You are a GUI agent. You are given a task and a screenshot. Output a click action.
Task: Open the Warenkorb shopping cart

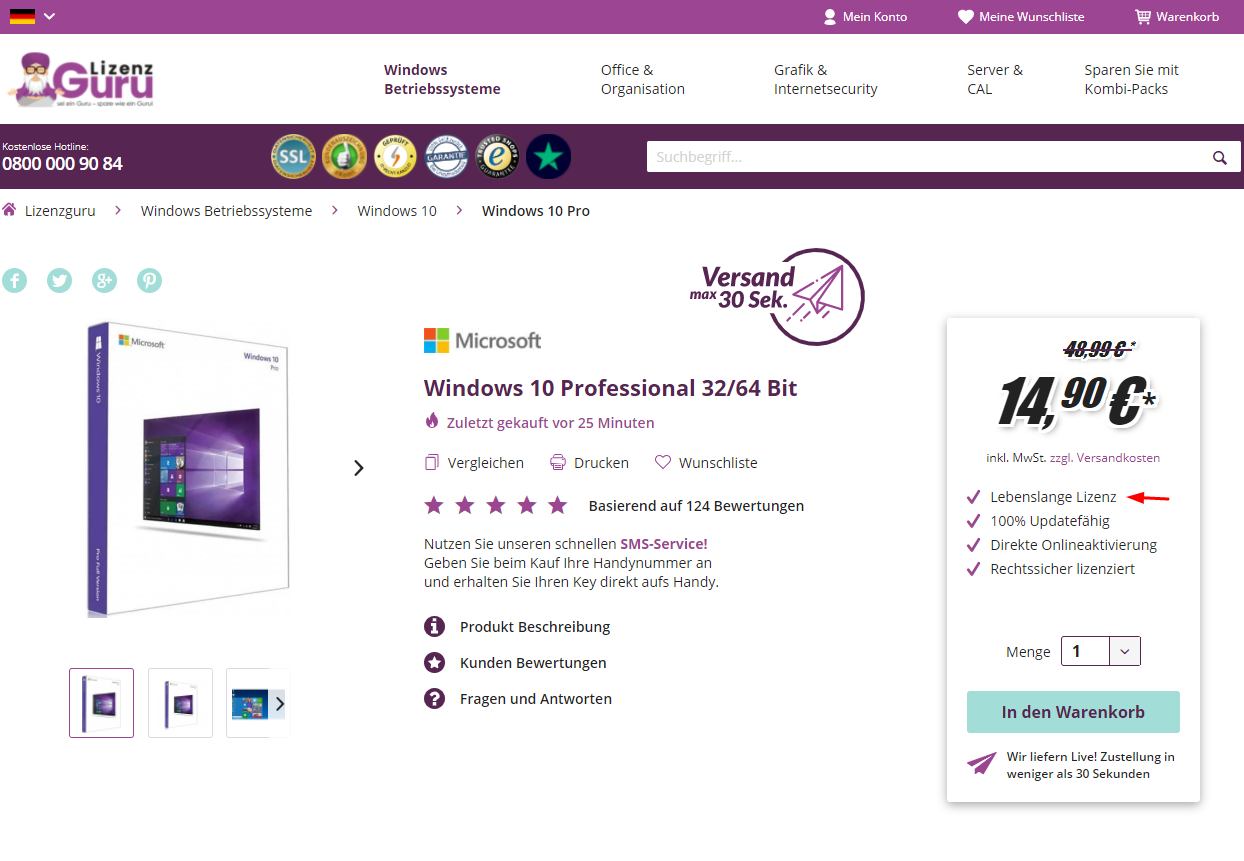1177,17
